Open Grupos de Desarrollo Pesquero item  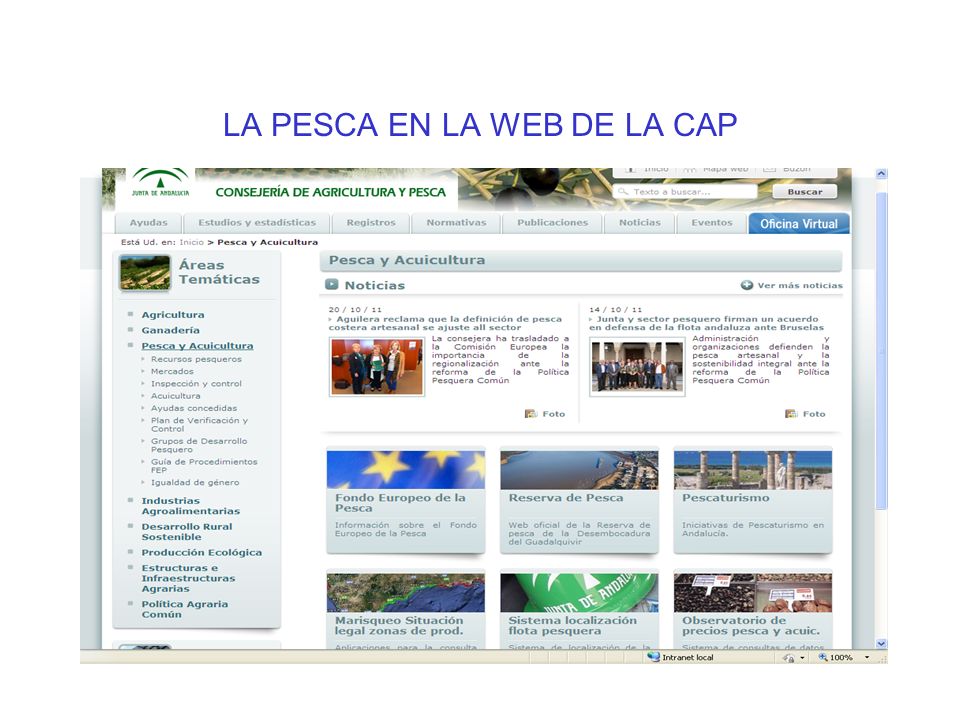(x=199, y=445)
